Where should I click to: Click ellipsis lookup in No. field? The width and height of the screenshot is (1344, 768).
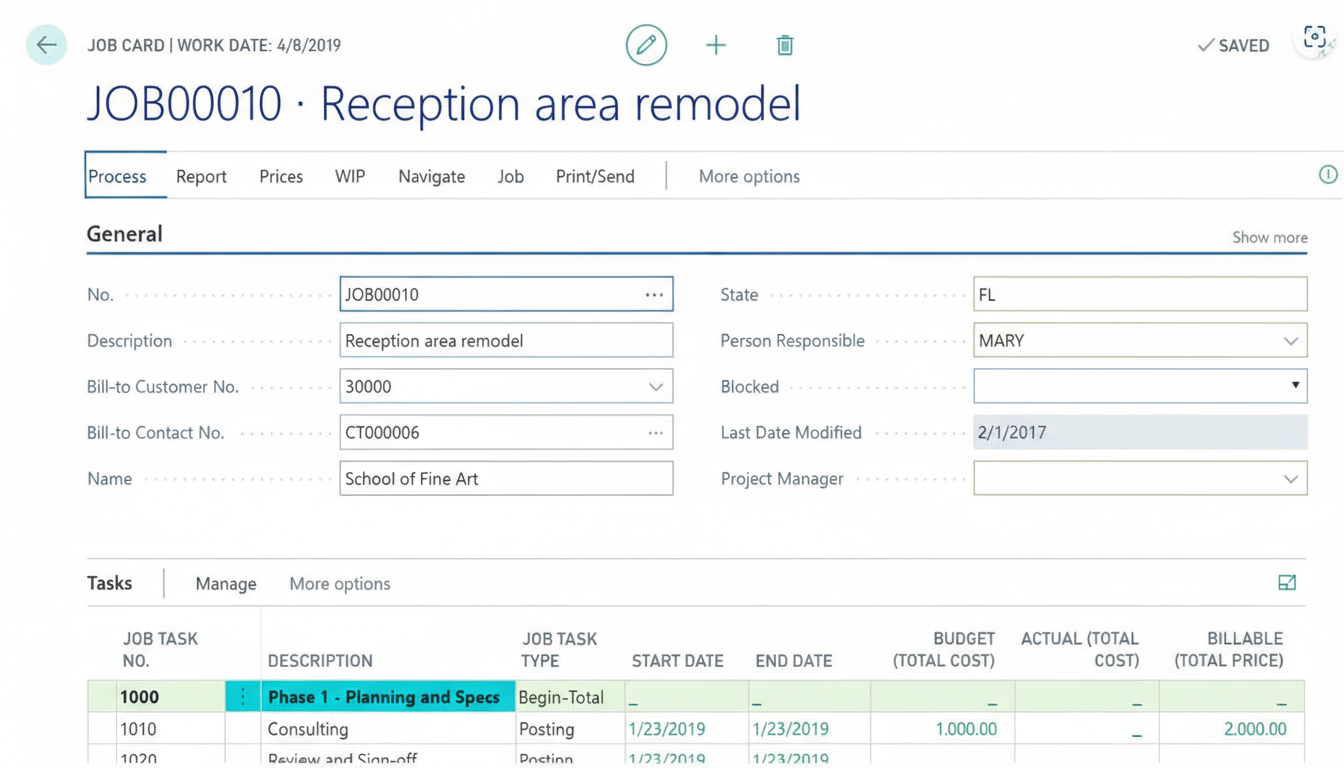pyautogui.click(x=654, y=295)
